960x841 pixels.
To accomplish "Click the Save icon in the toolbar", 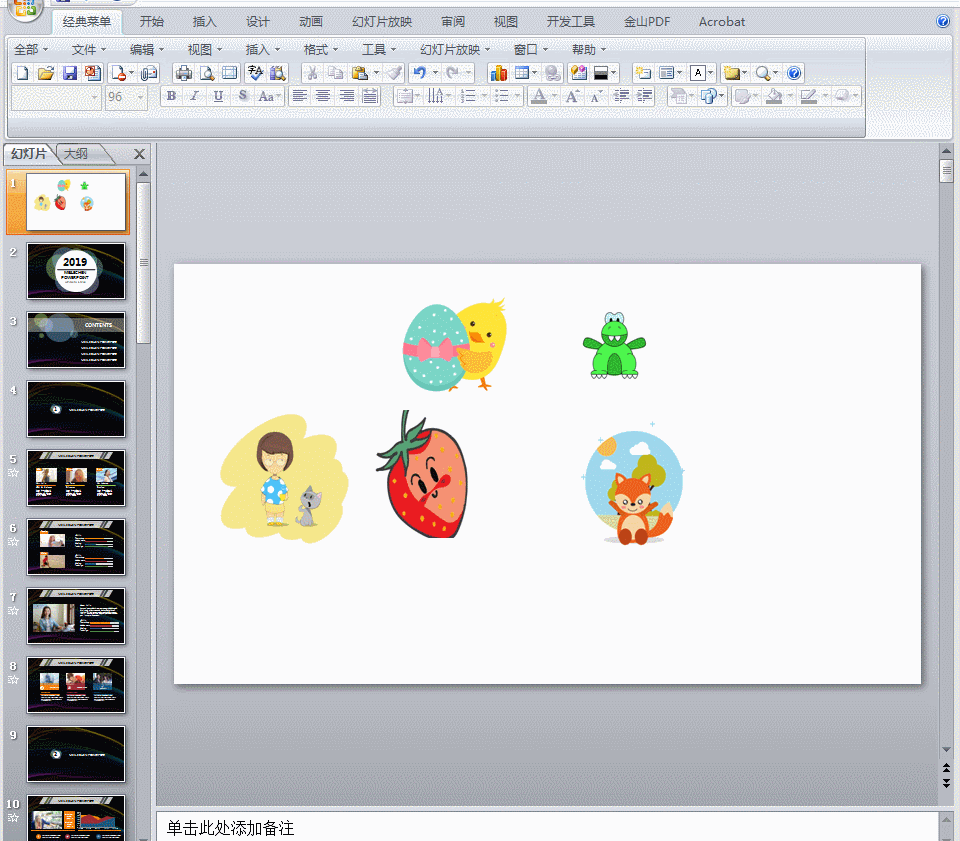I will pos(70,72).
